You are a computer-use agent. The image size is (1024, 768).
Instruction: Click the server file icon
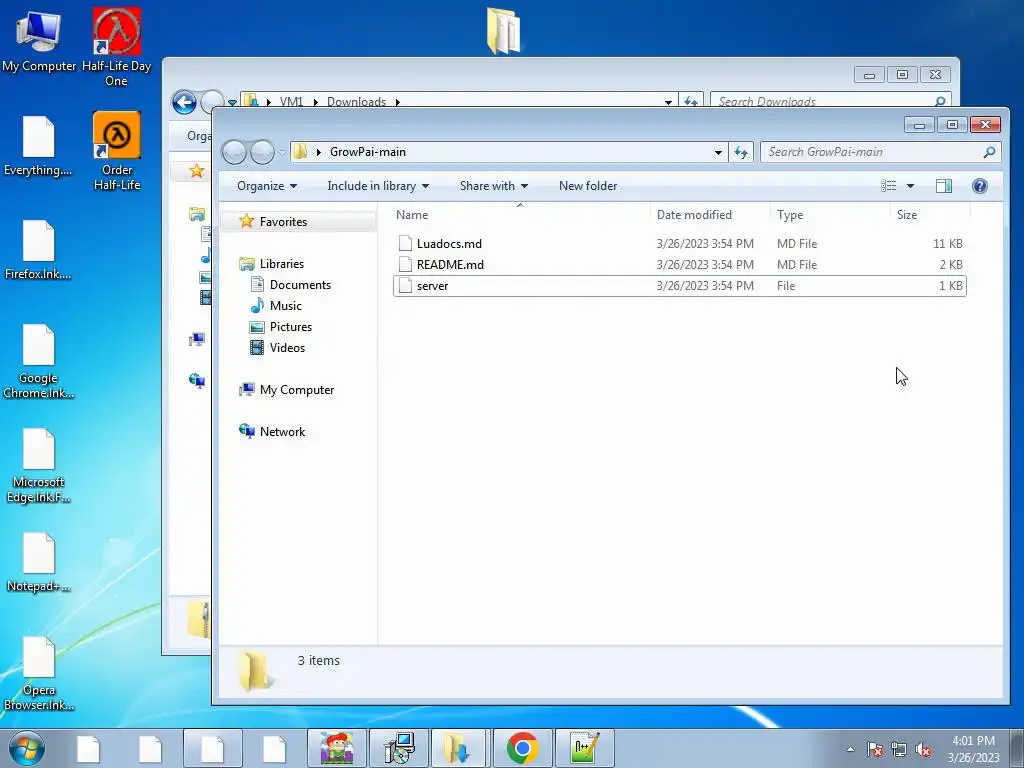coord(405,285)
